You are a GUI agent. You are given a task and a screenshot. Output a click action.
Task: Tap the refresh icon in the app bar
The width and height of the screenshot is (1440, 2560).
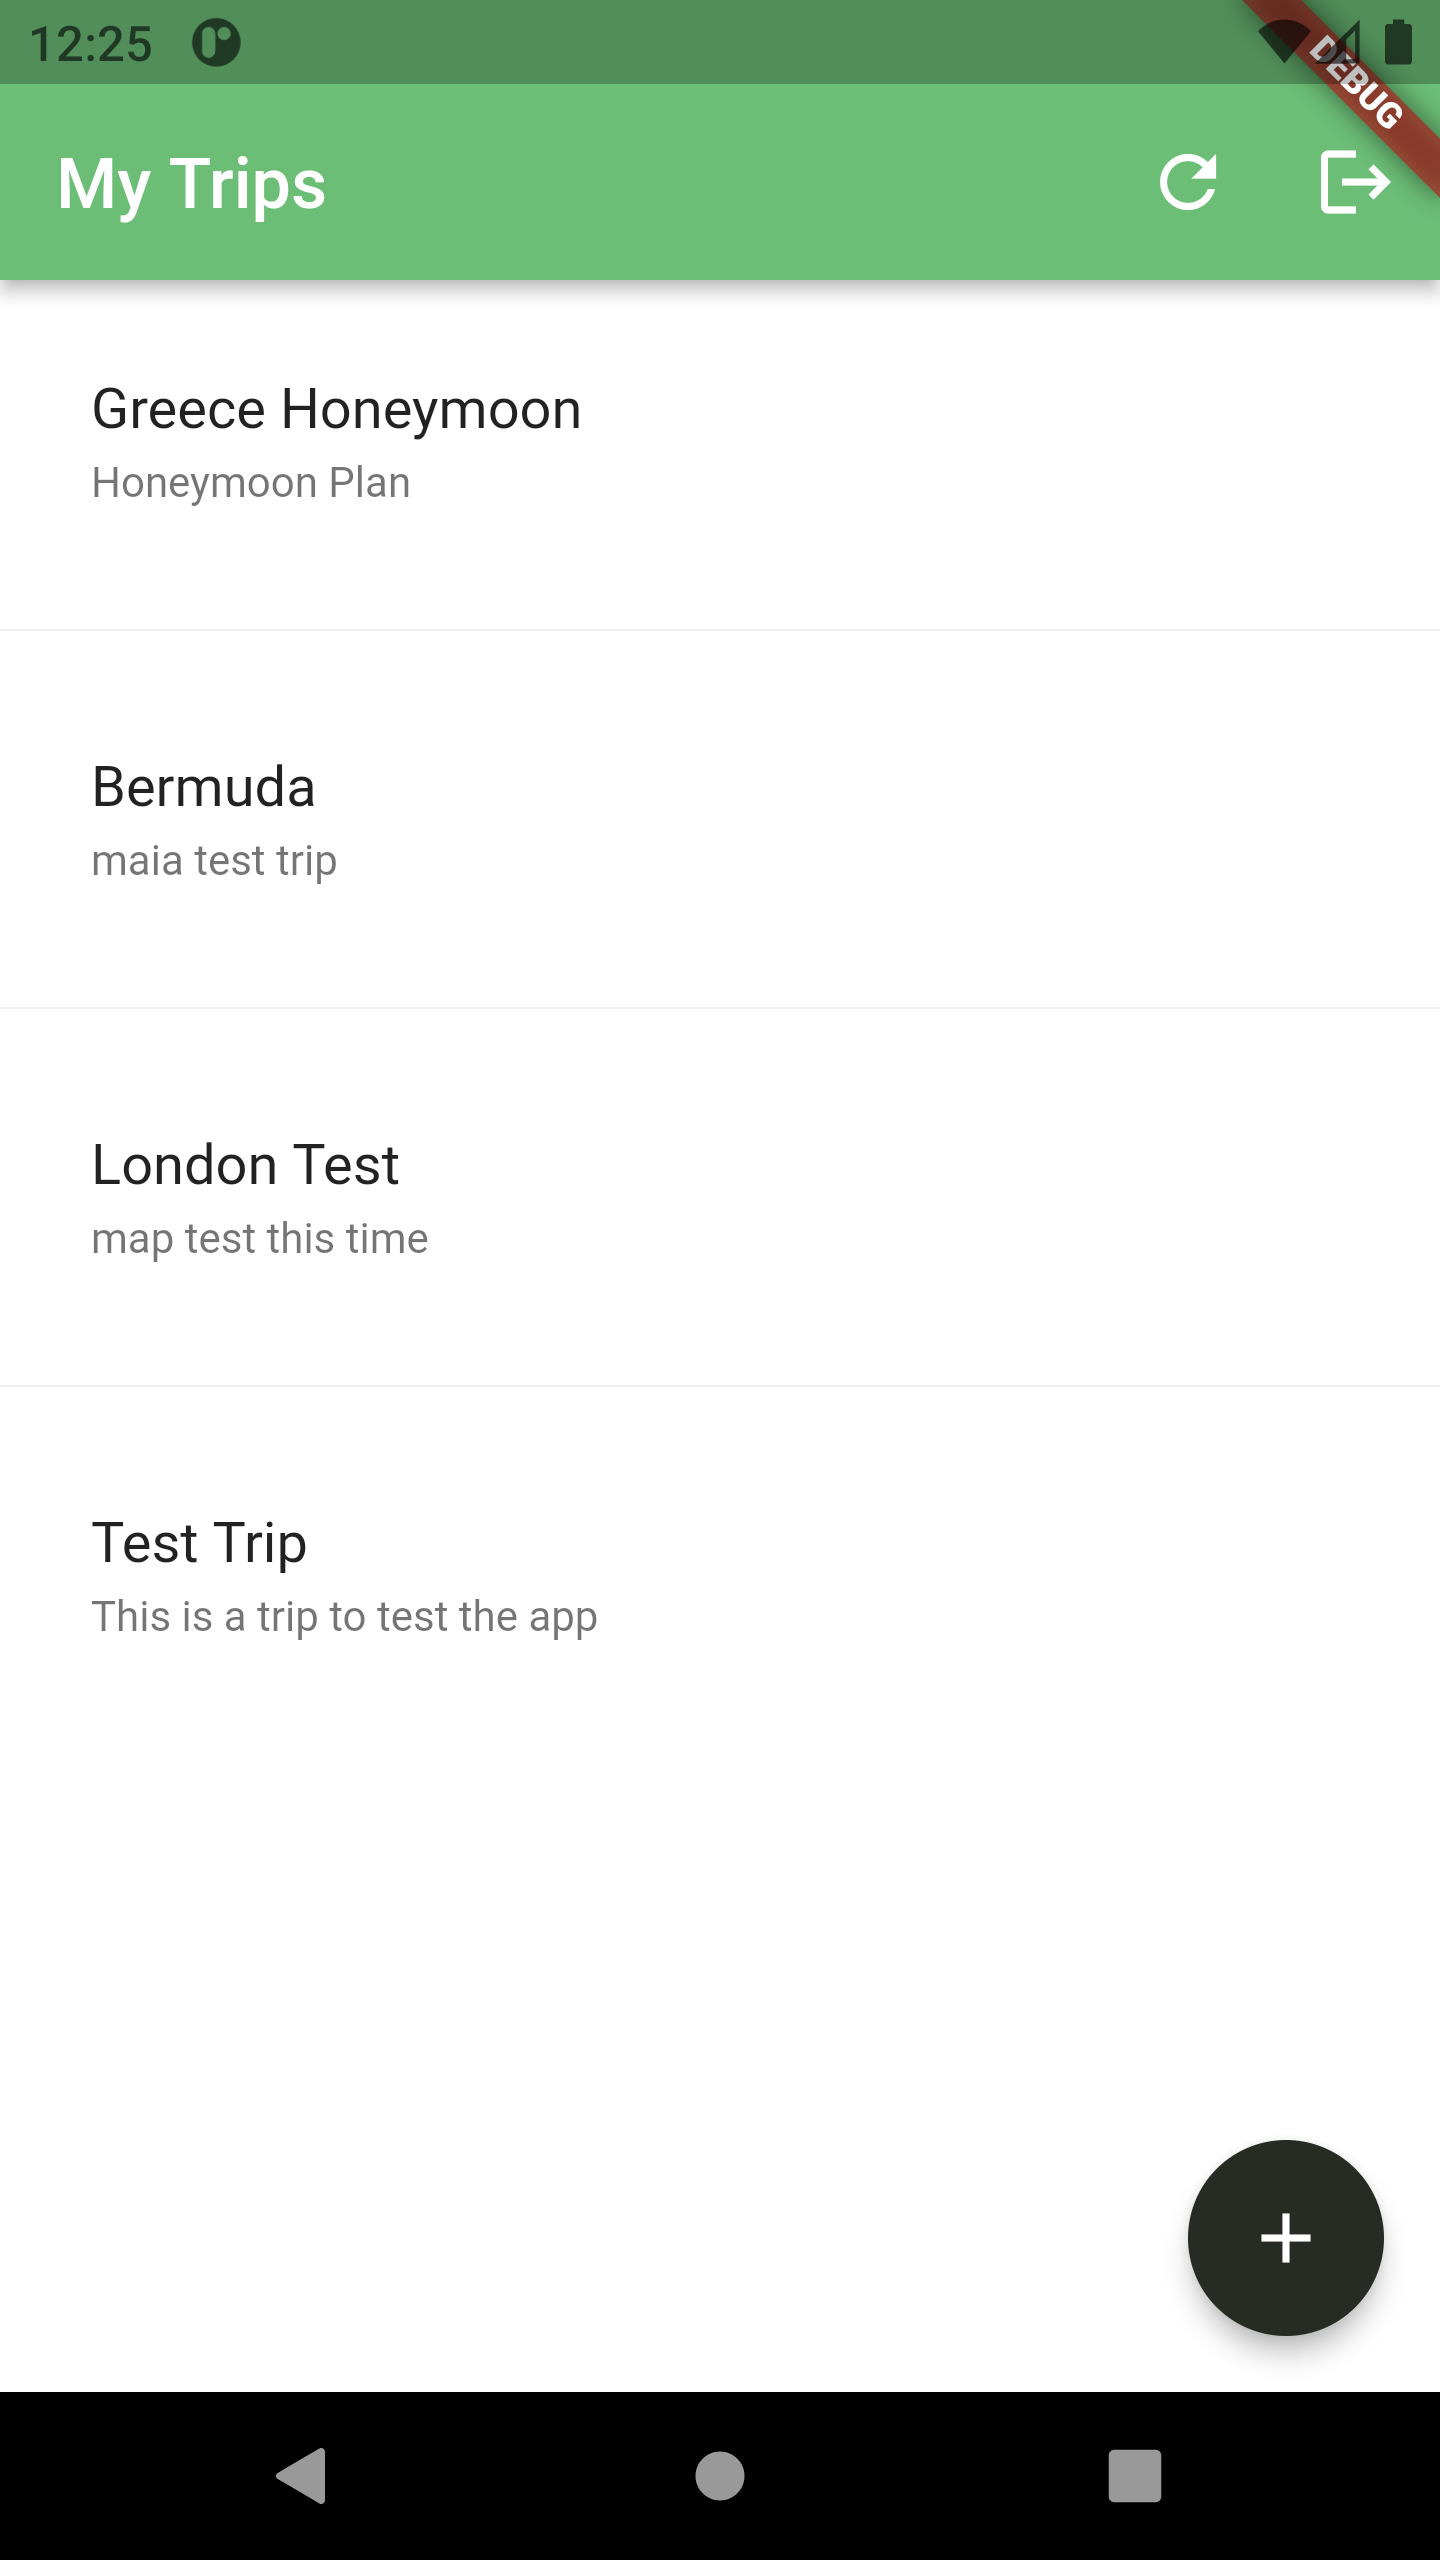pyautogui.click(x=1188, y=182)
